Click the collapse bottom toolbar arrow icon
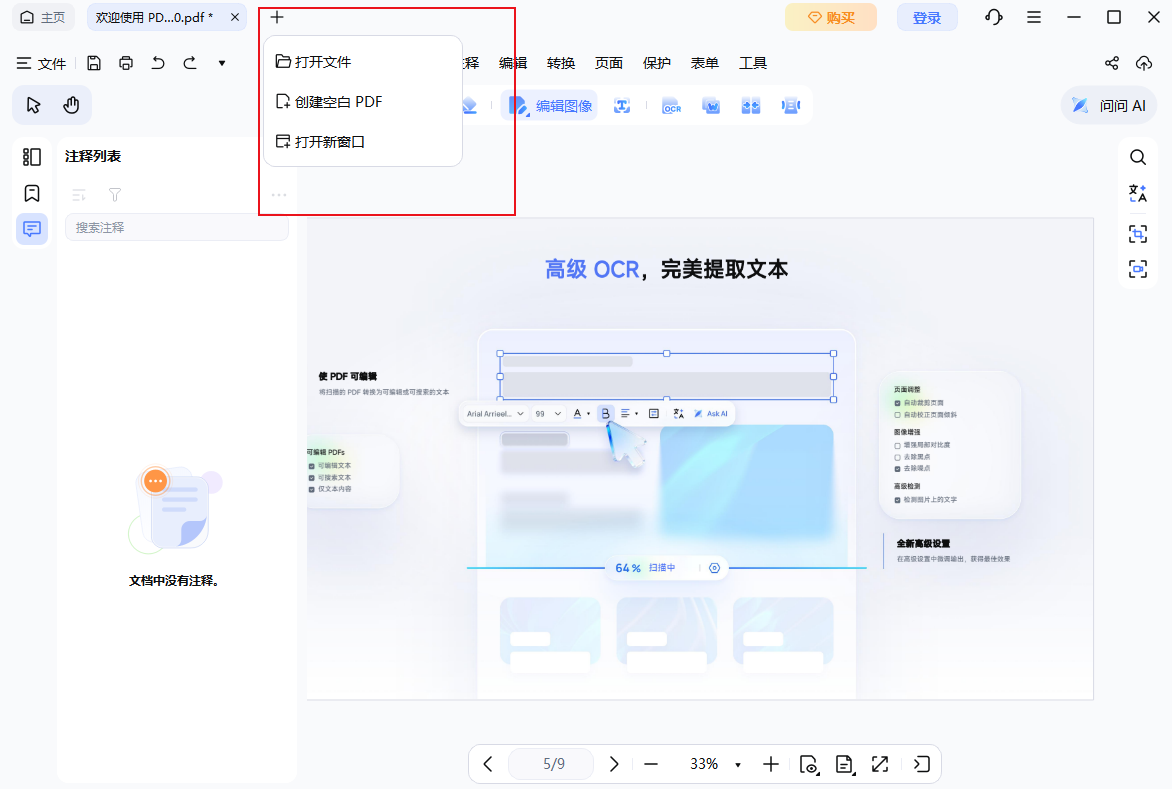The height and width of the screenshot is (789, 1172). click(x=922, y=764)
